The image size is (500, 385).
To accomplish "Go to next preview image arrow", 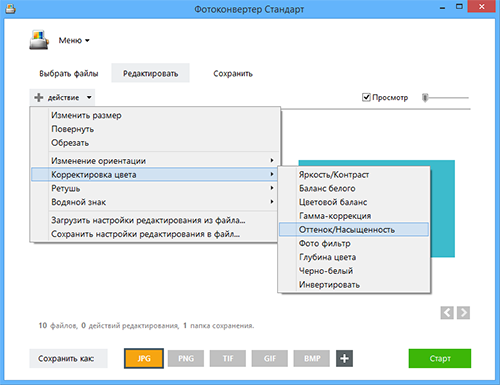I will [x=463, y=313].
